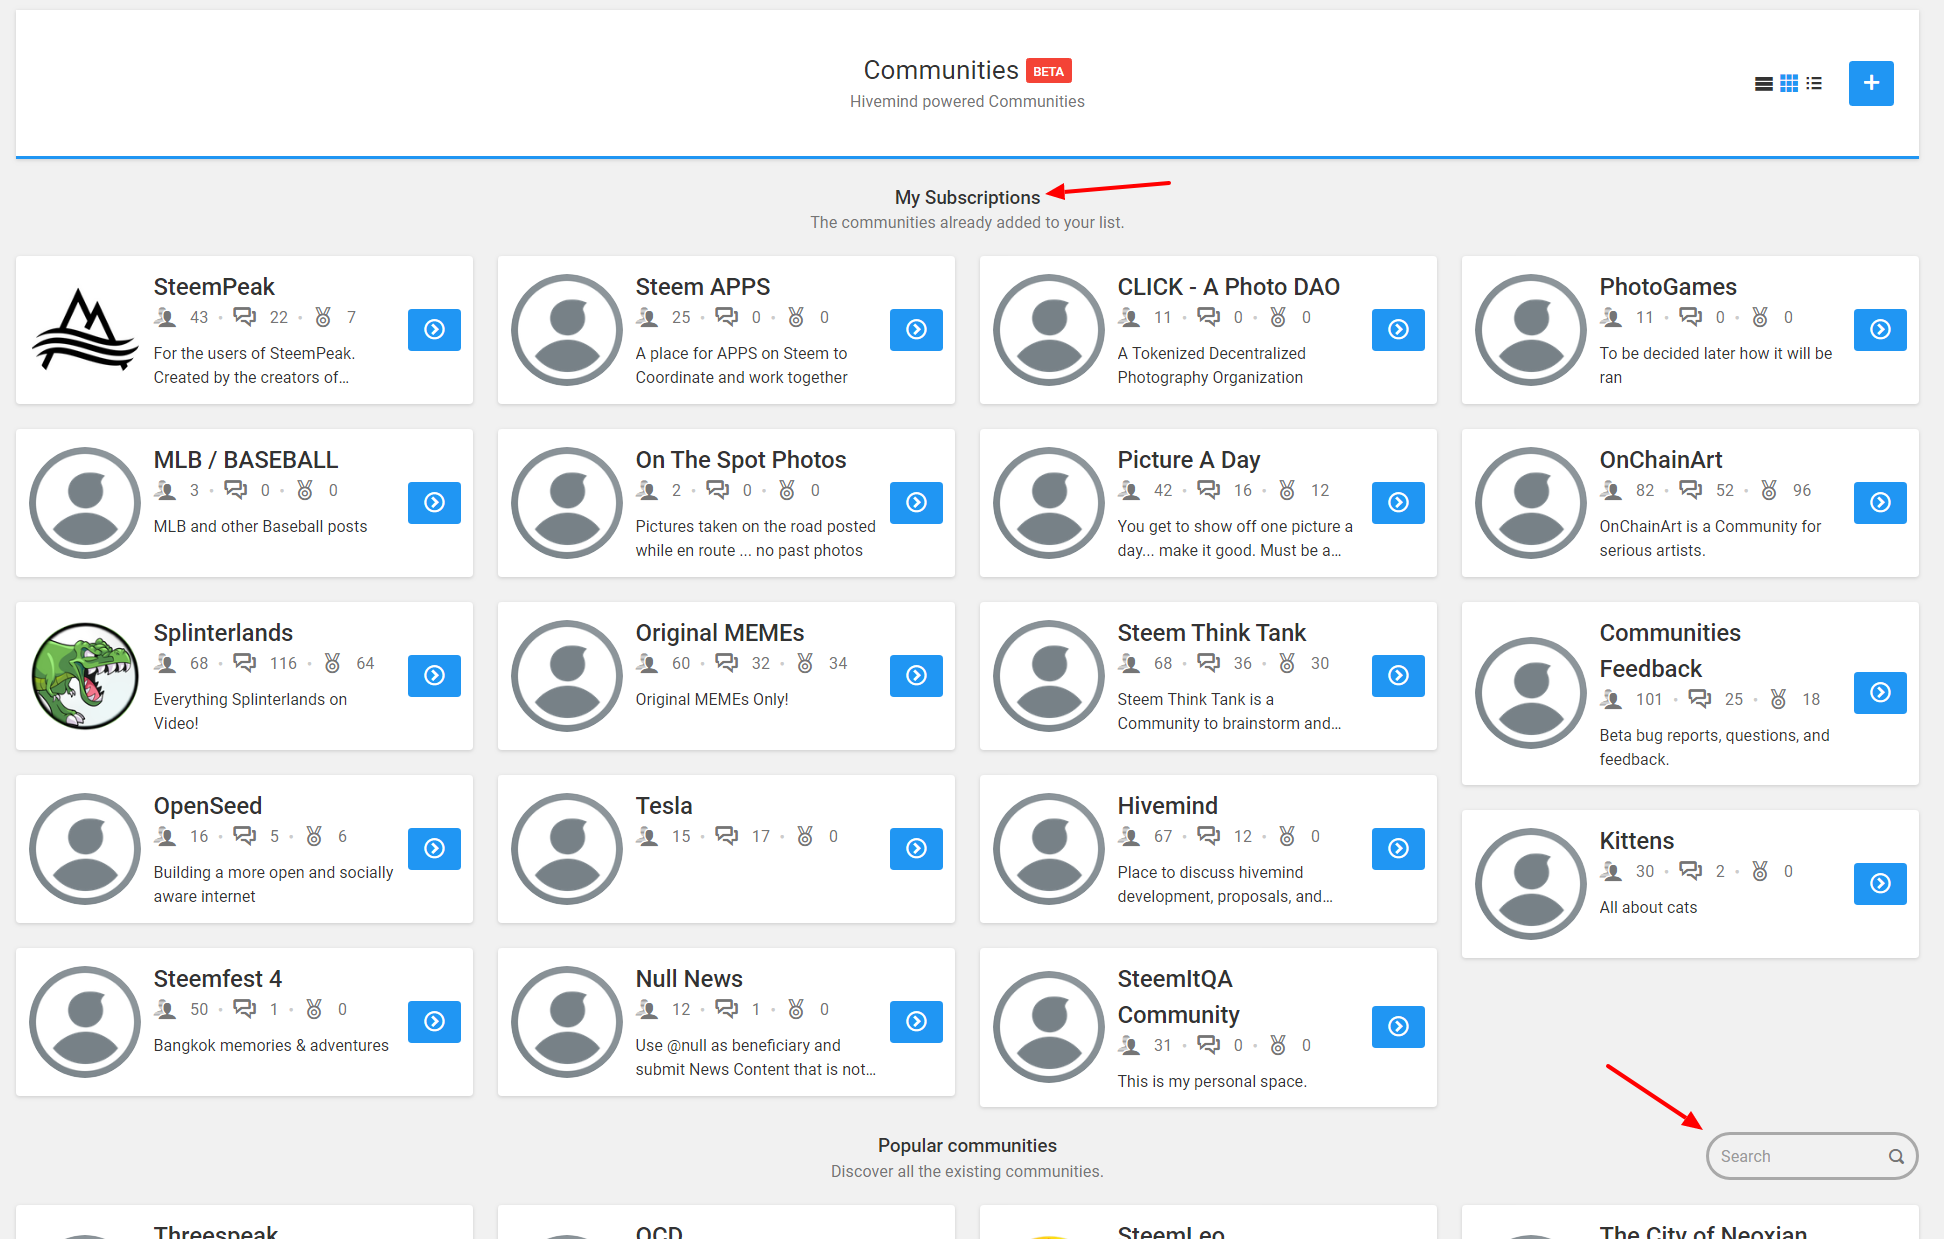Click 'This is my personal space.' text

1212,1082
